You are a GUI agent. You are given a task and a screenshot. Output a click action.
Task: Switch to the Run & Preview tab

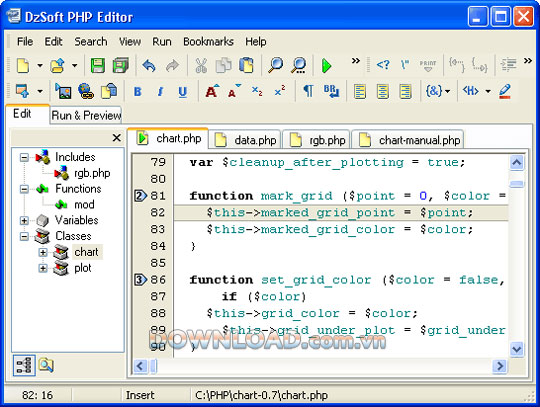coord(86,115)
